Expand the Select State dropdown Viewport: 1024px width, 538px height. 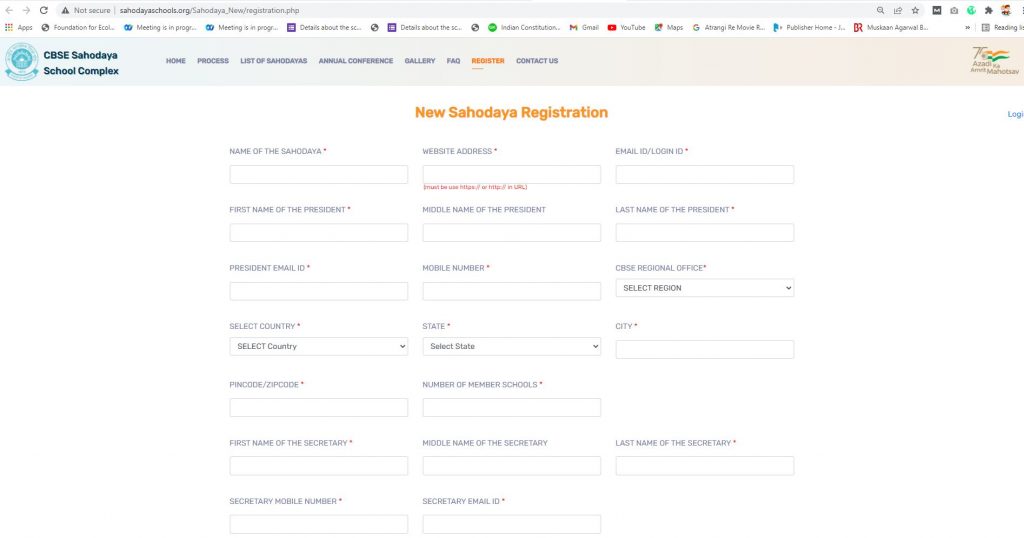coord(511,346)
